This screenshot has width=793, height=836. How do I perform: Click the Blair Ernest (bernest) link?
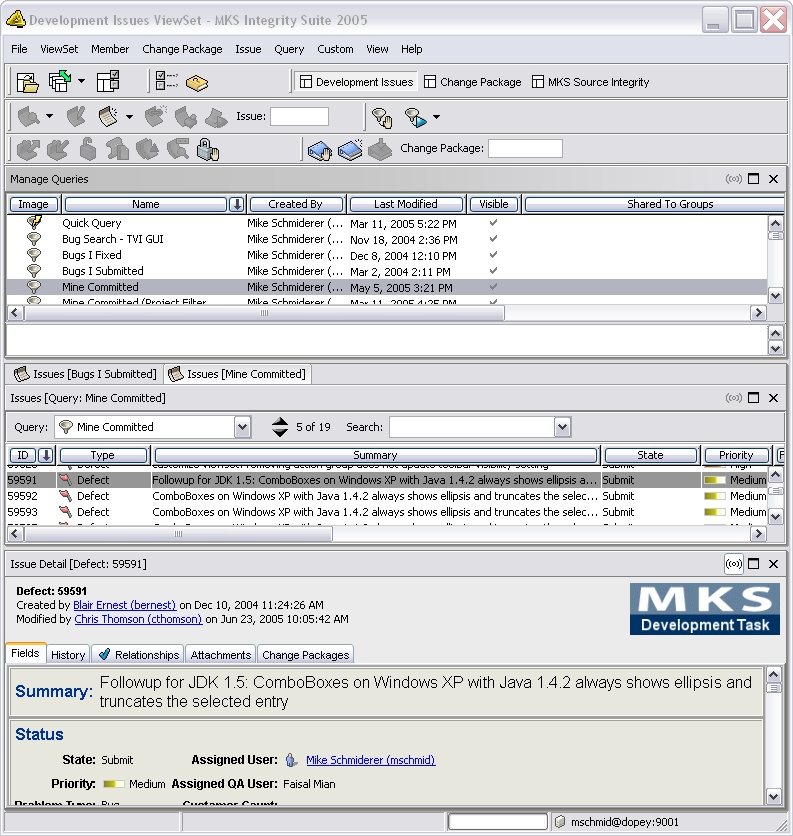124,605
